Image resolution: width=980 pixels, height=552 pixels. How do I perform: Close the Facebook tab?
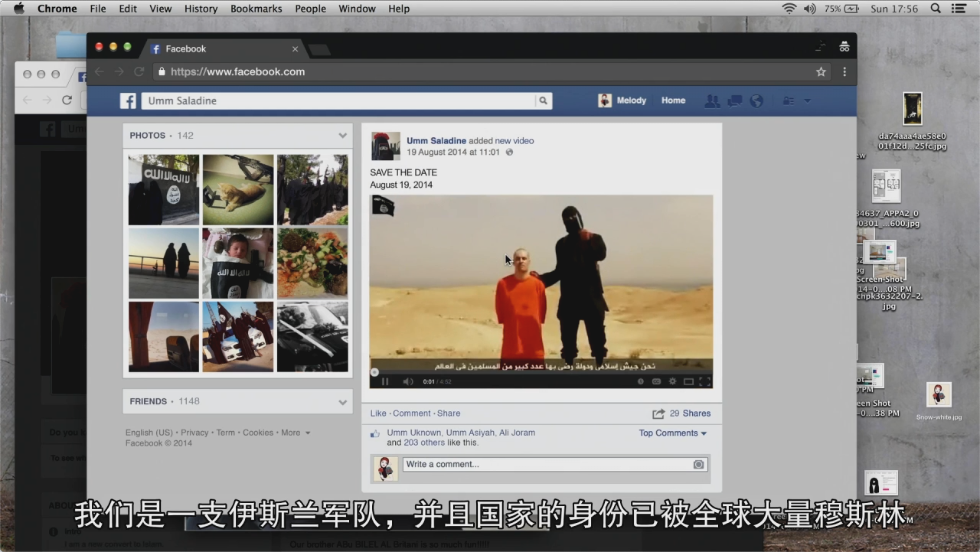(x=295, y=49)
